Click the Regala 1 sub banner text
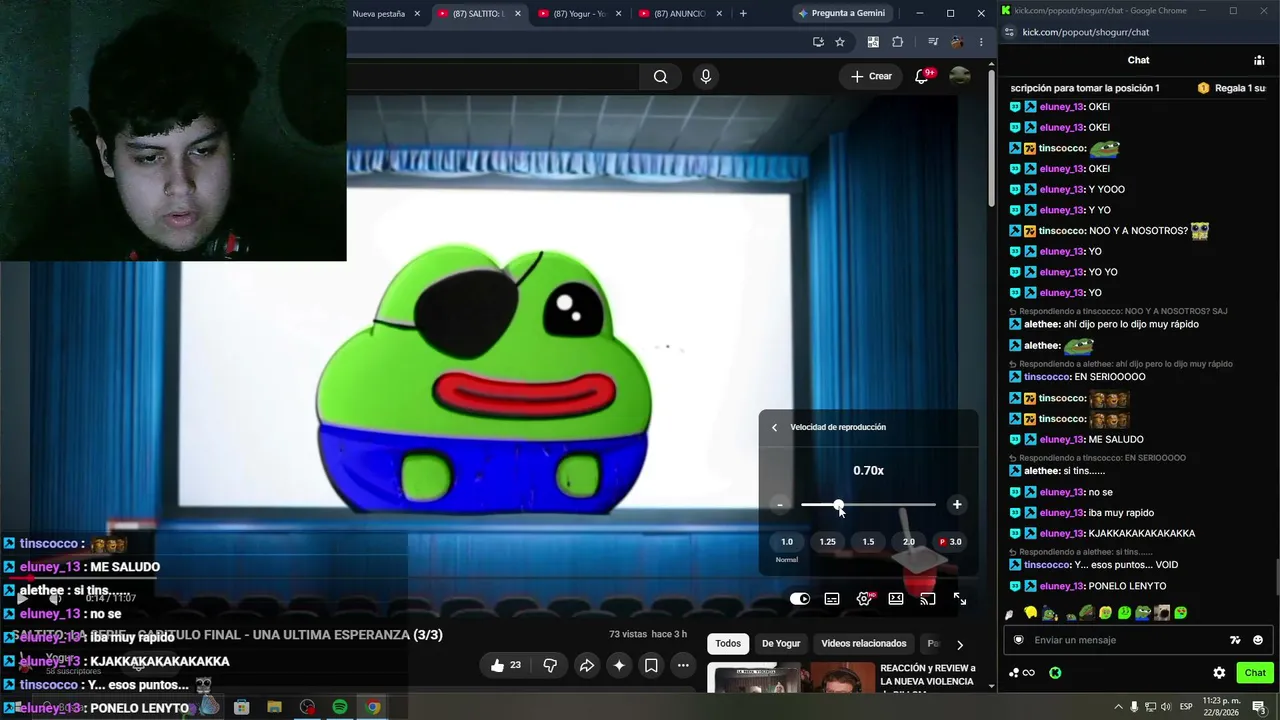Viewport: 1280px width, 720px height. point(1240,88)
